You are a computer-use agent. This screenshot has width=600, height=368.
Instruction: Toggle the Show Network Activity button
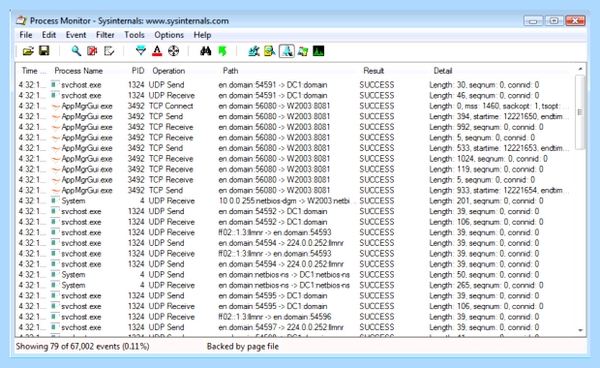[x=287, y=51]
